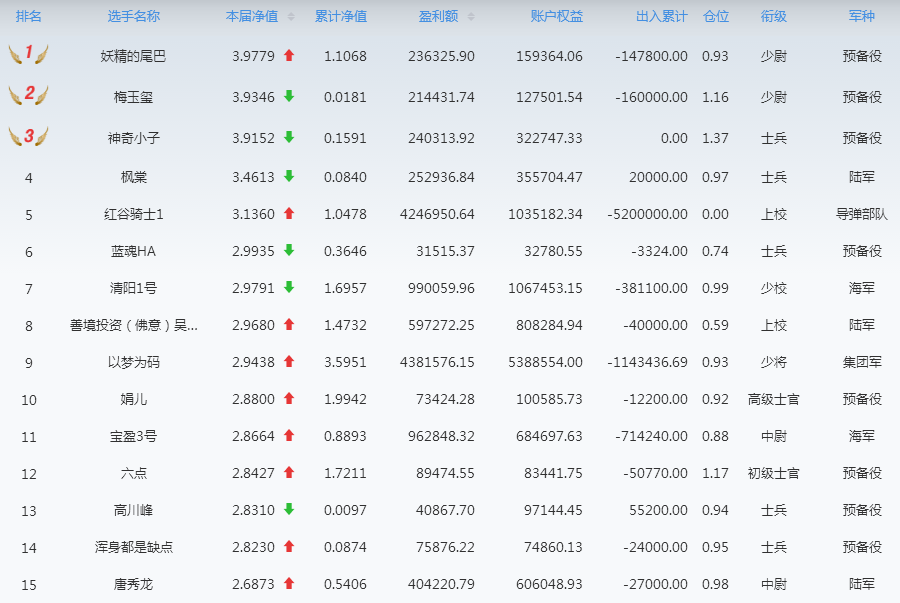Select profit value 4246950.64
The image size is (900, 603).
(437, 215)
